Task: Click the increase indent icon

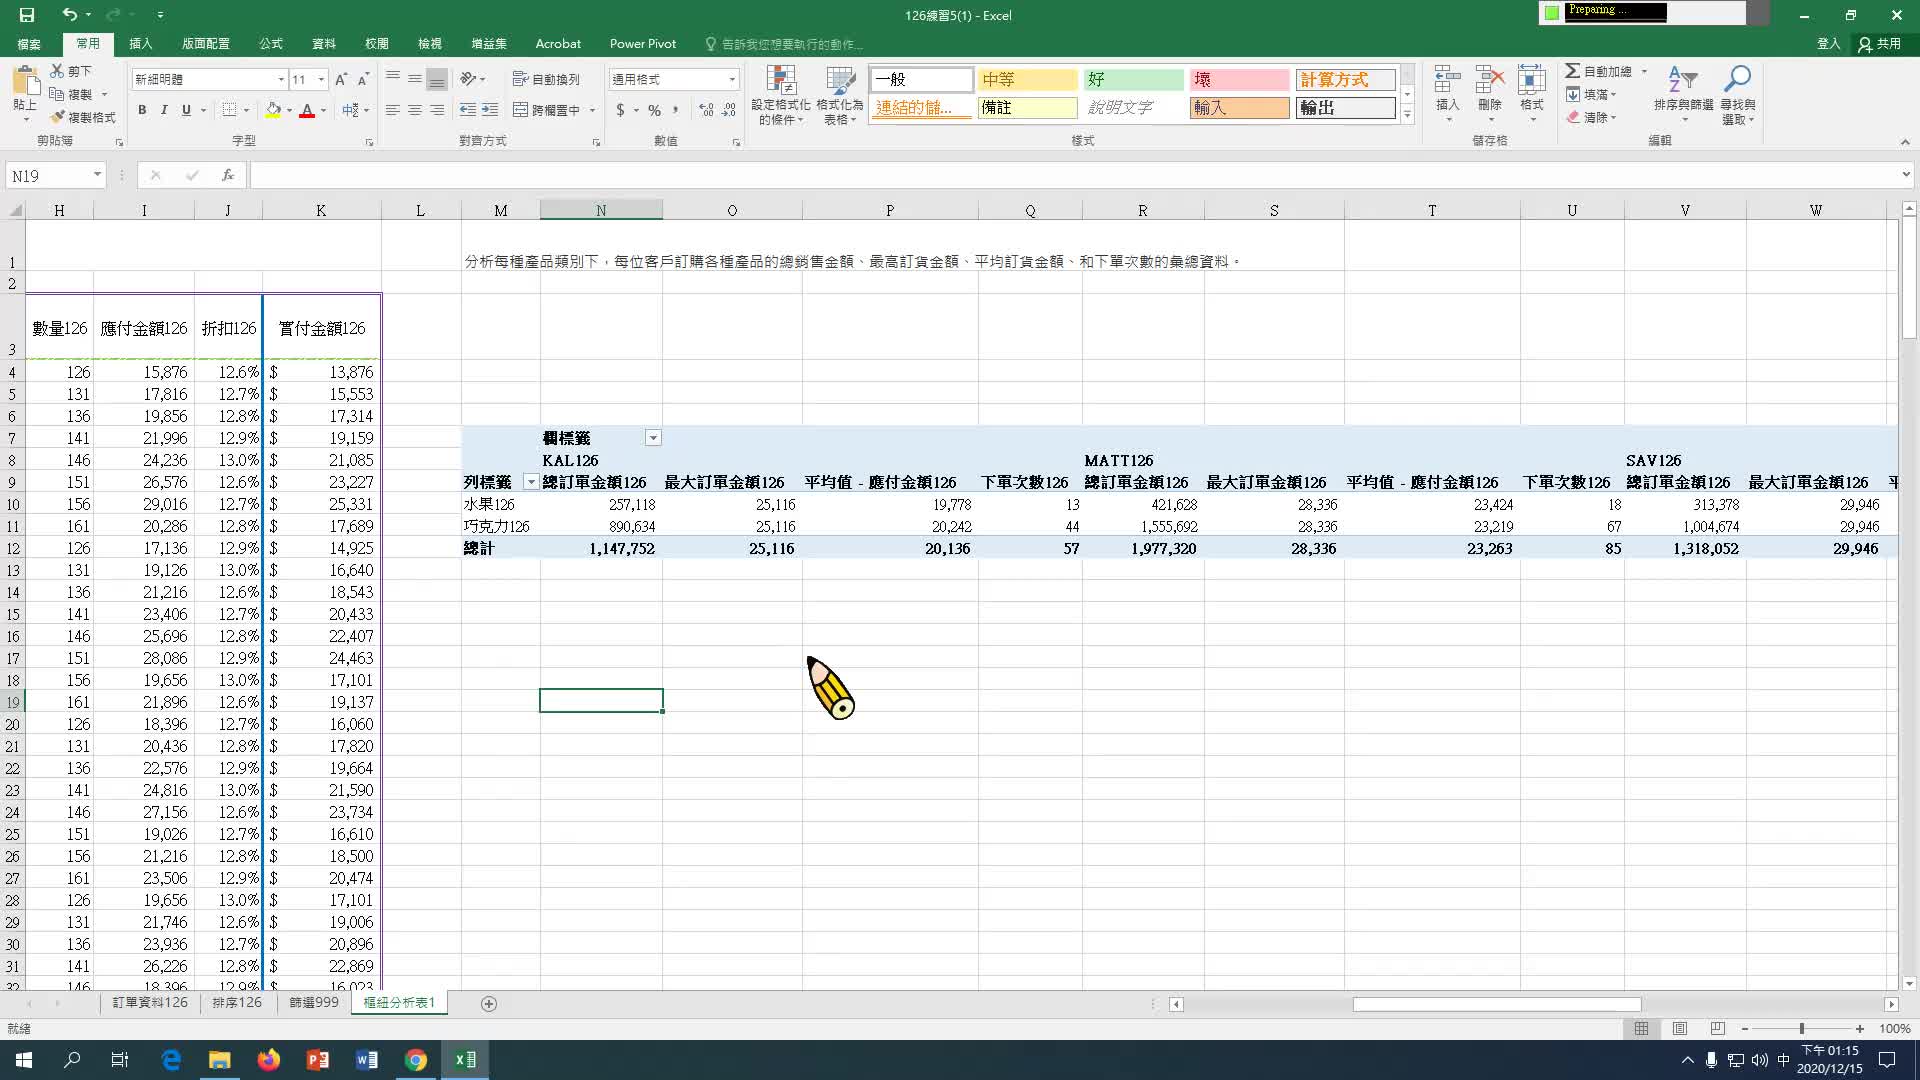Action: pyautogui.click(x=490, y=110)
